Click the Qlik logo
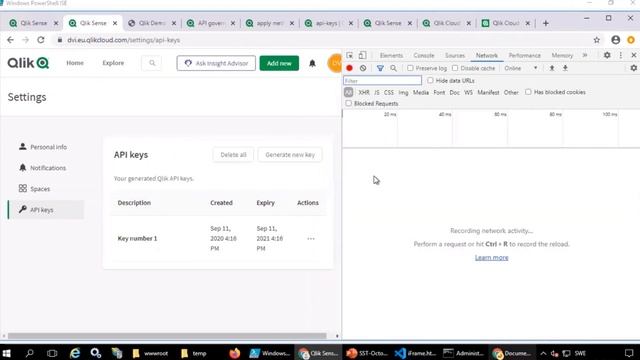Viewport: 640px width, 360px height. point(28,63)
